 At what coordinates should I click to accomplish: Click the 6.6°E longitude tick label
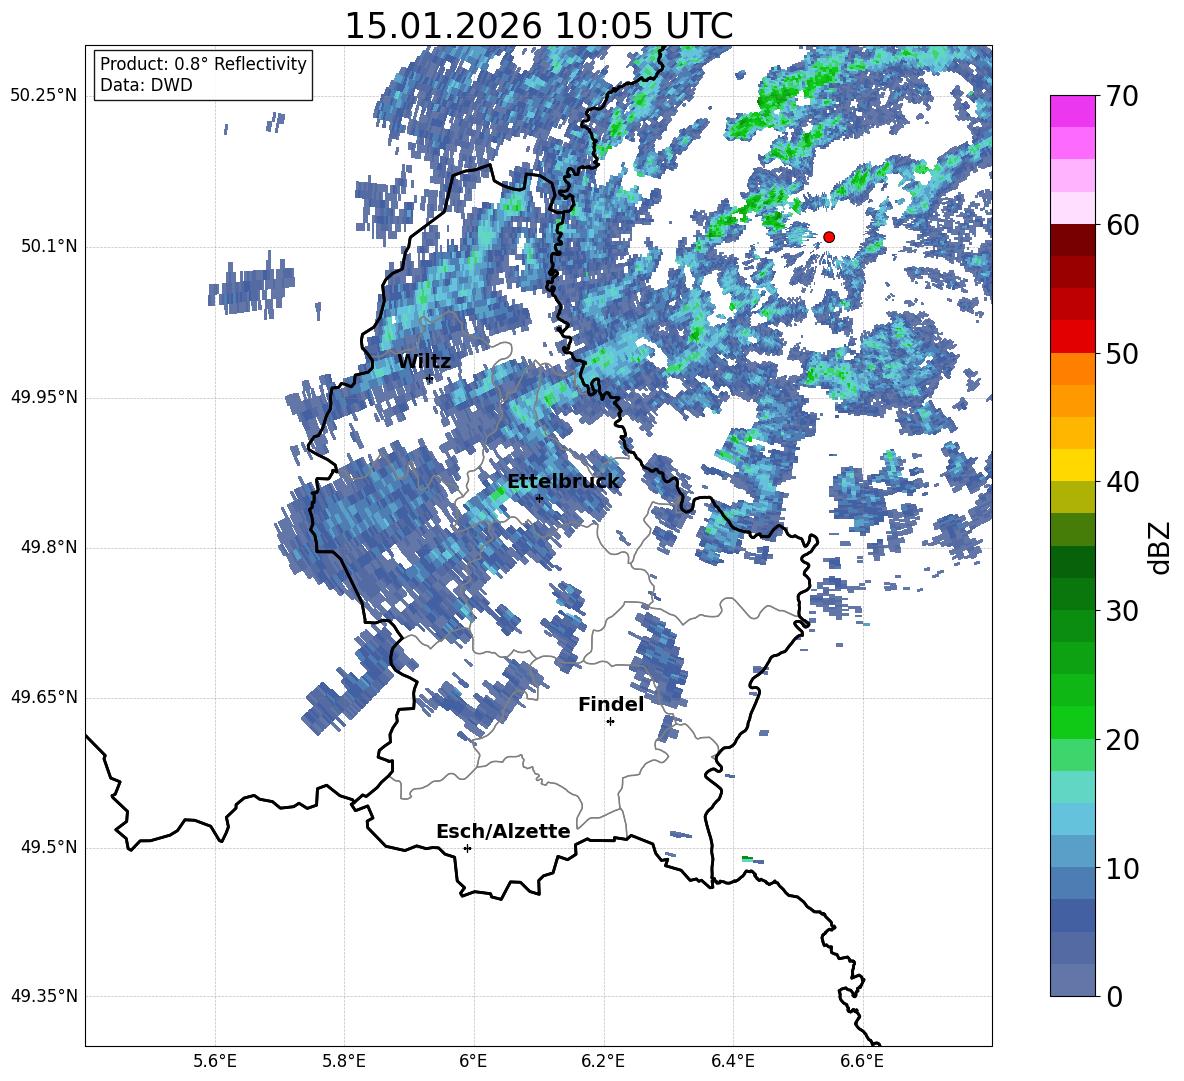862,1061
